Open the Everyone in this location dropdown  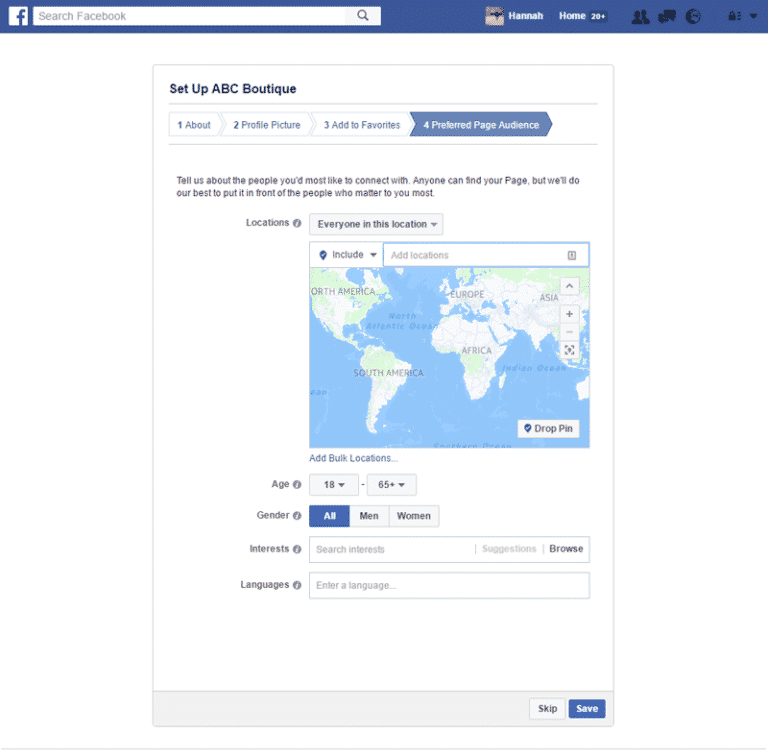[x=376, y=224]
